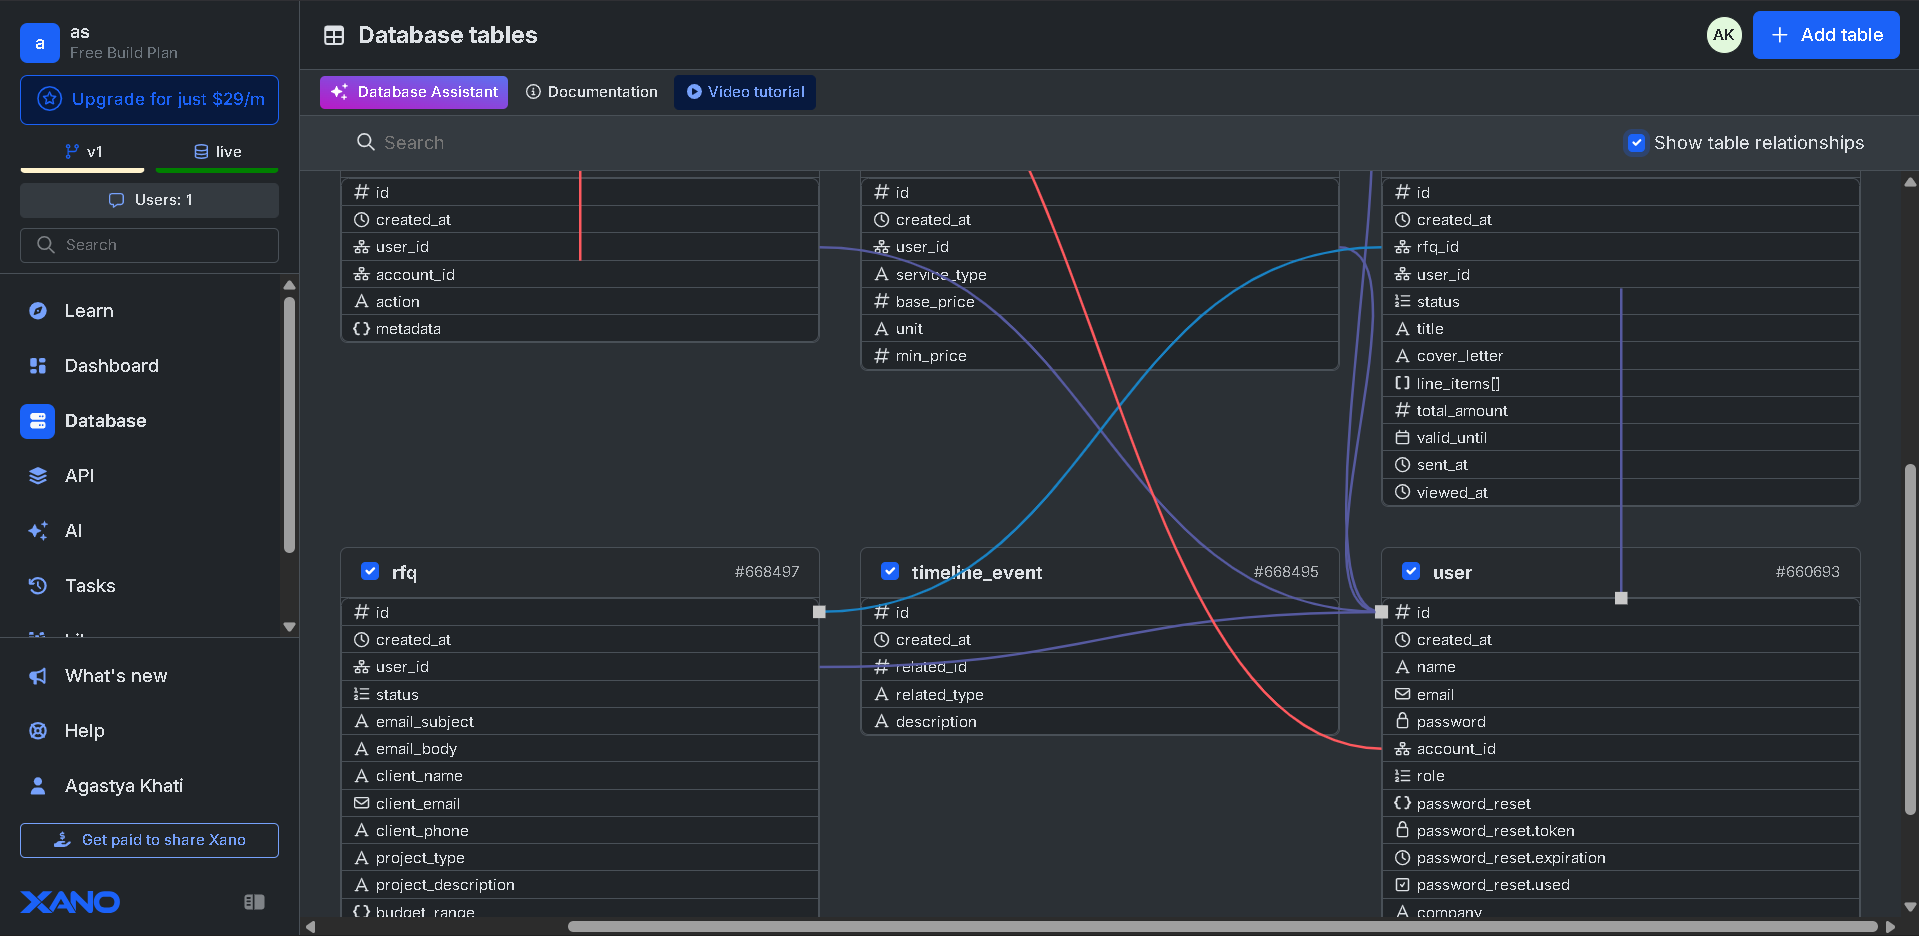Toggle the rfq table checkbox
This screenshot has width=1919, height=936.
pos(370,571)
